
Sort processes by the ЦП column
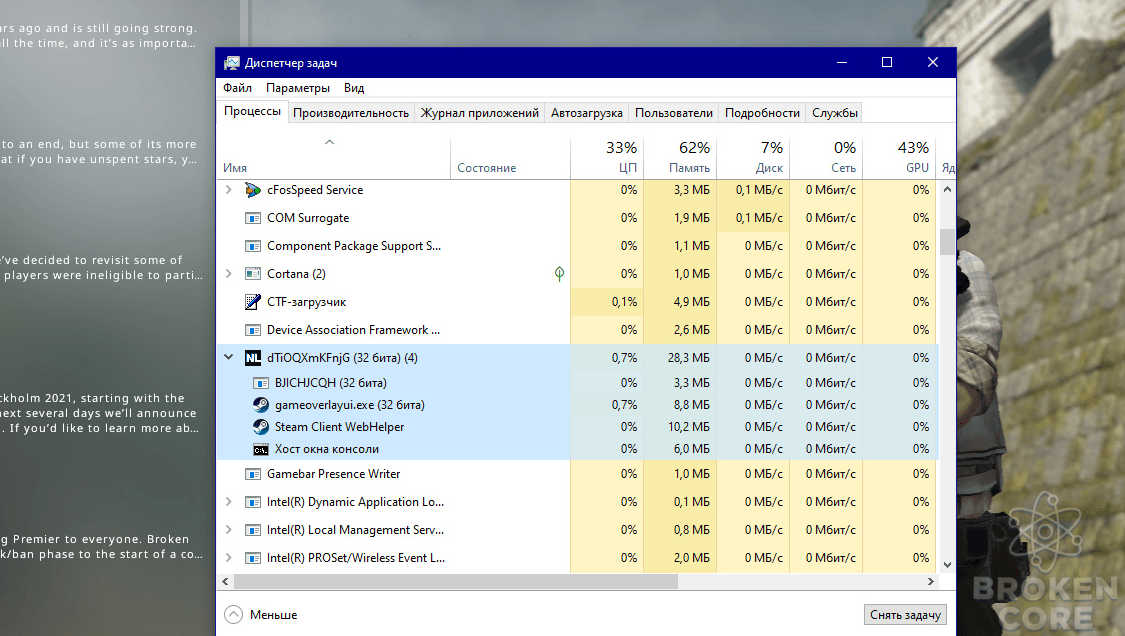click(x=607, y=157)
